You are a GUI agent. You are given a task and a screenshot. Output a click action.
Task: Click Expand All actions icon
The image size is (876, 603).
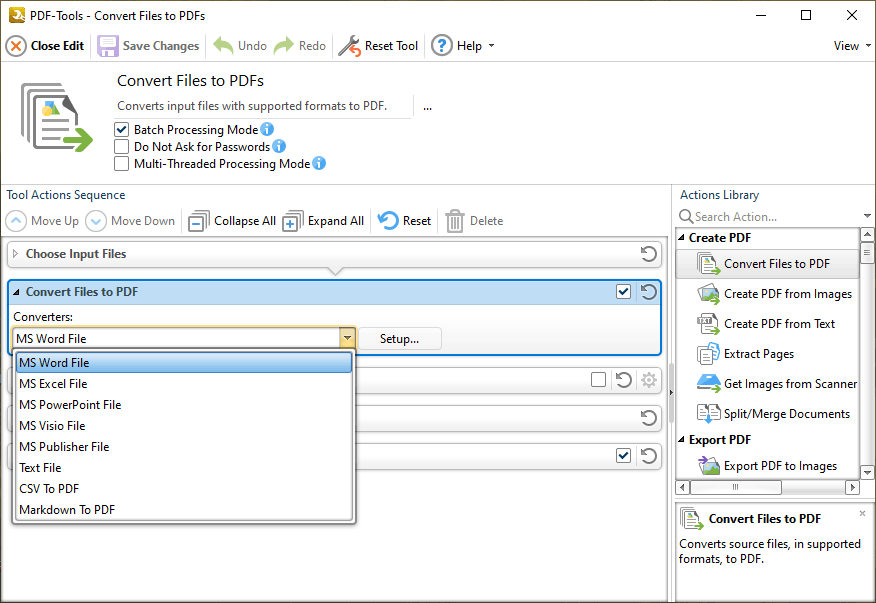[x=292, y=221]
